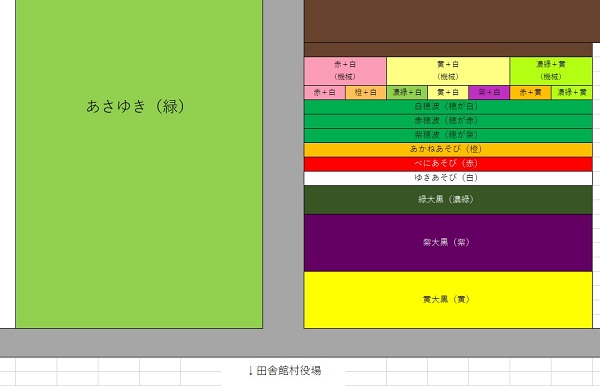Select the white ゆきあそび（白） row
The width and height of the screenshot is (600, 386).
[448, 178]
